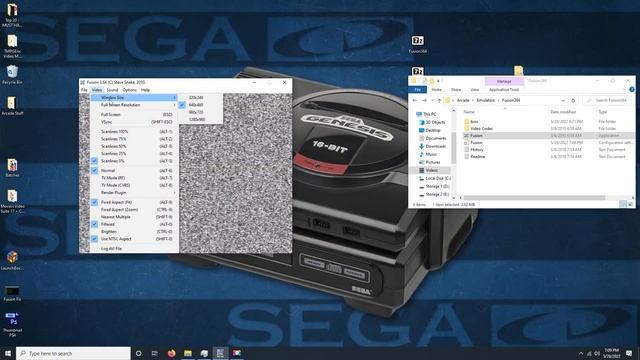This screenshot has height=360, width=640.
Task: Open the address bar history dropdown
Action: pyautogui.click(x=563, y=100)
